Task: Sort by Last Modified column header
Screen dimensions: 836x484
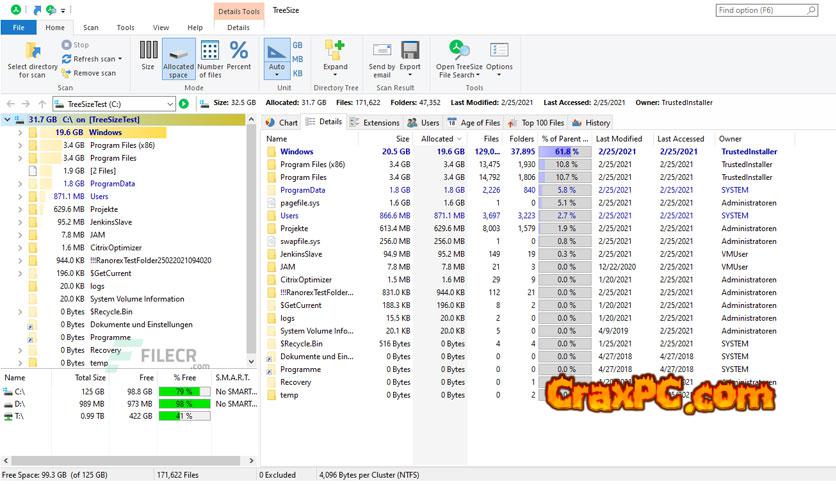Action: coord(619,139)
